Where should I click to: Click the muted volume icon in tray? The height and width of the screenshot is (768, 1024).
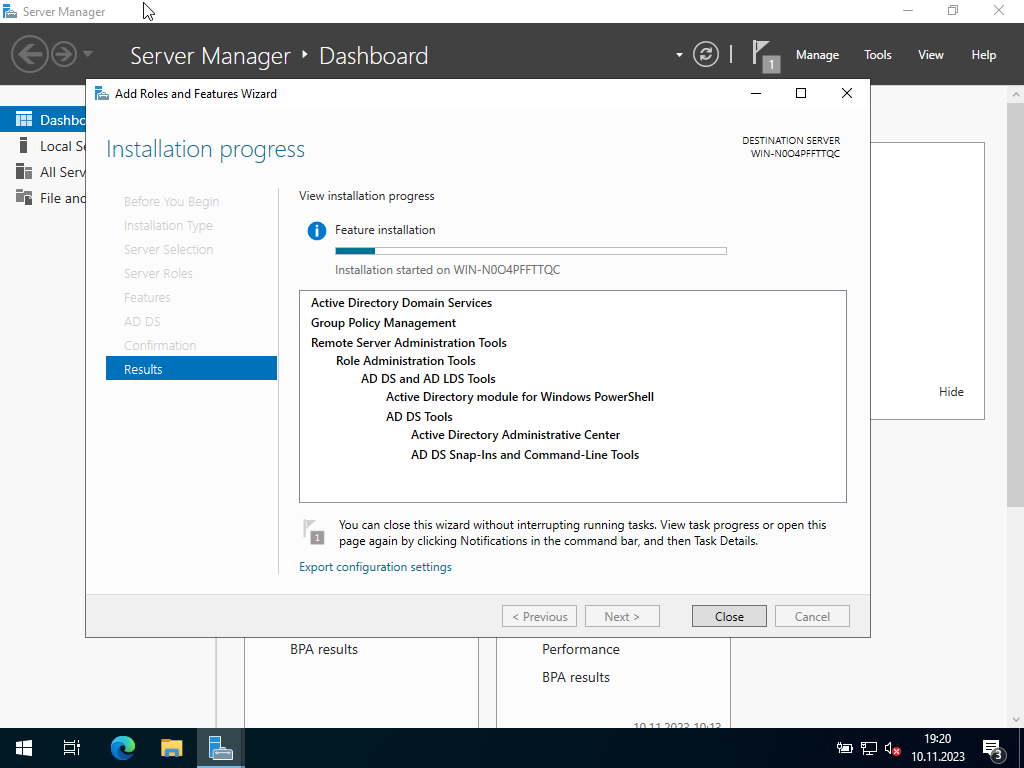point(893,748)
